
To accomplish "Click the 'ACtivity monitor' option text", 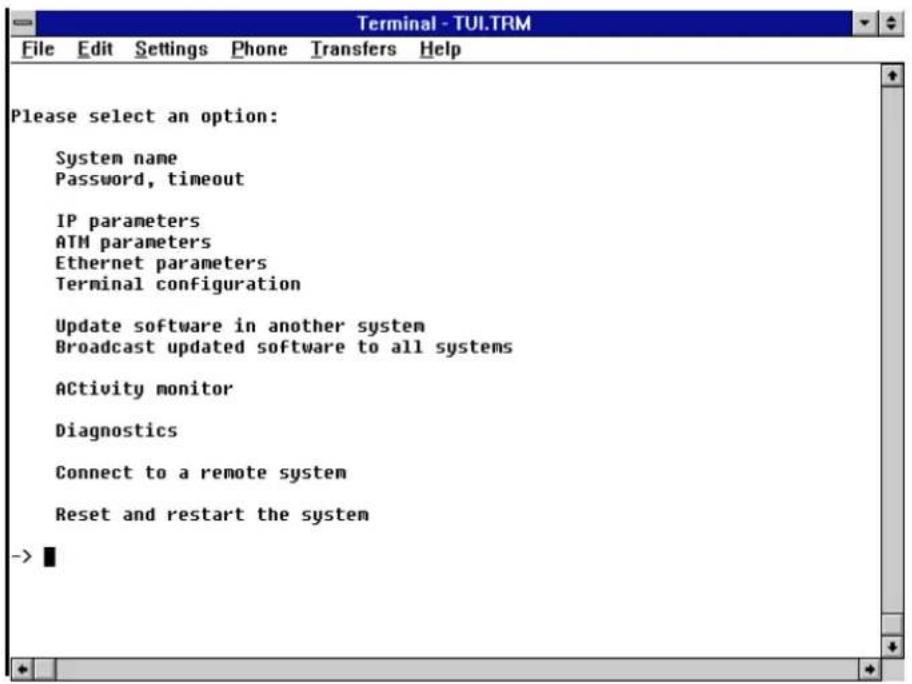I will pyautogui.click(x=144, y=389).
